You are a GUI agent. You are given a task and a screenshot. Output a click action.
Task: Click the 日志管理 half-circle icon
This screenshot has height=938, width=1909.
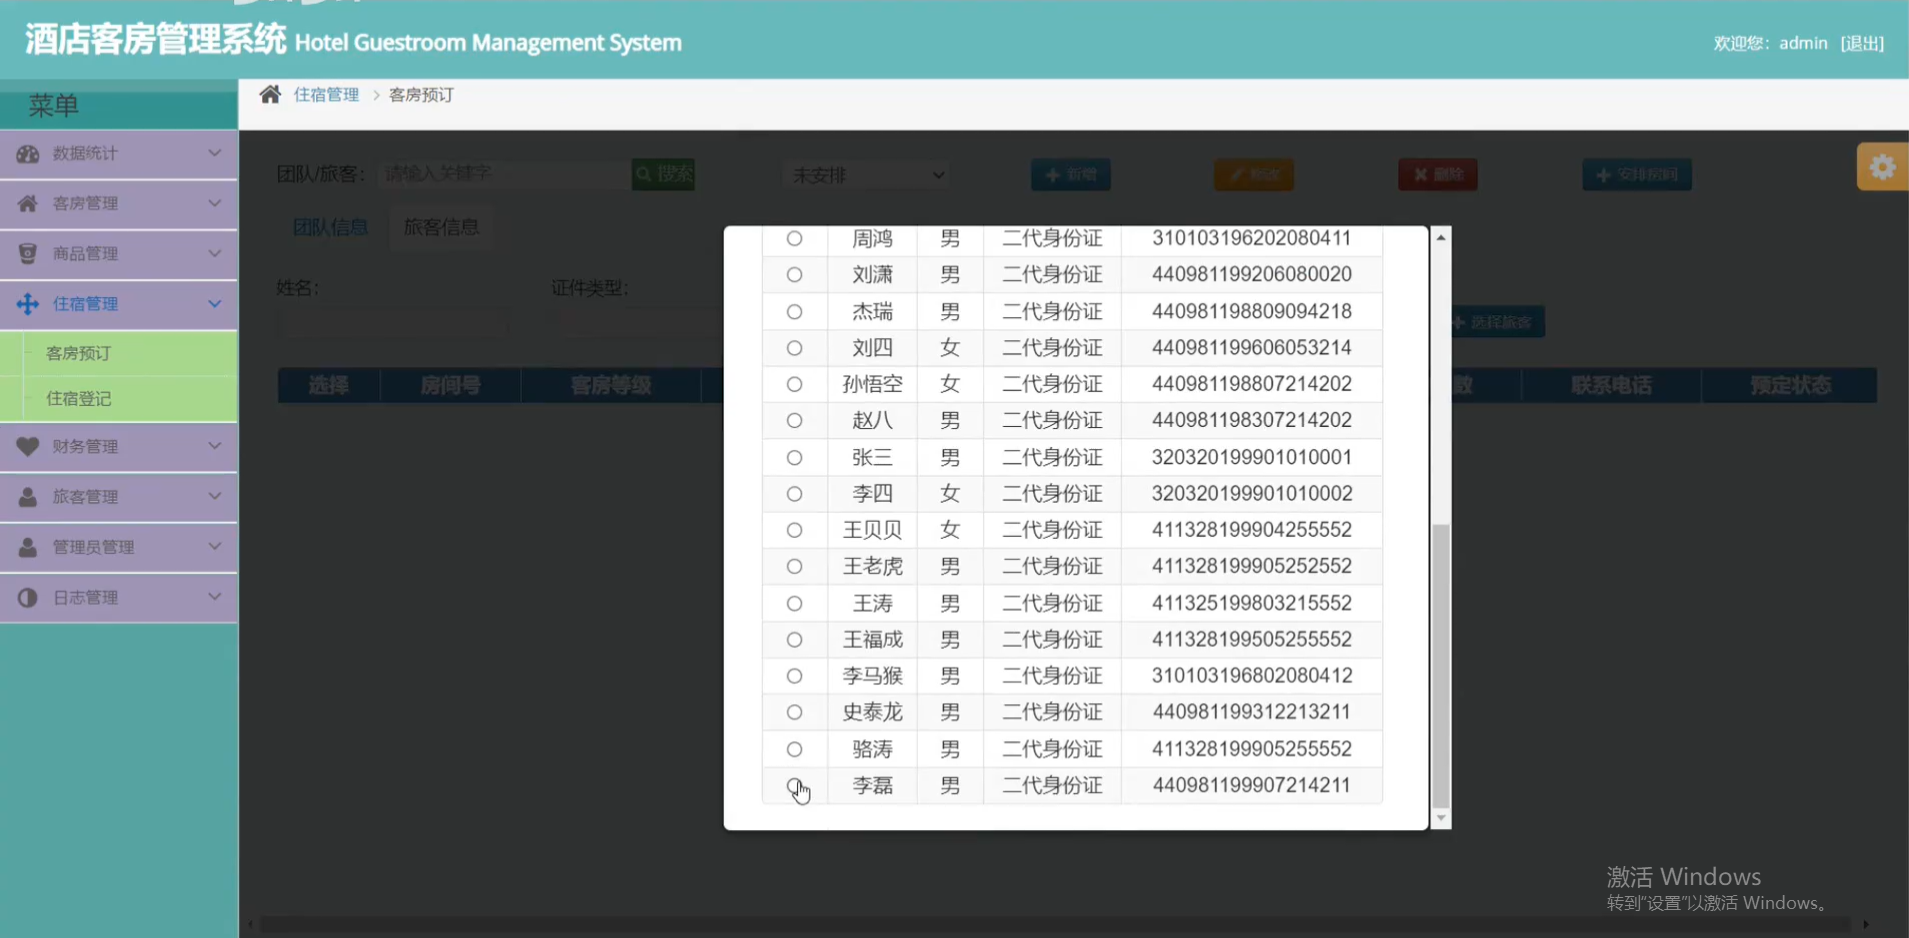tap(28, 598)
